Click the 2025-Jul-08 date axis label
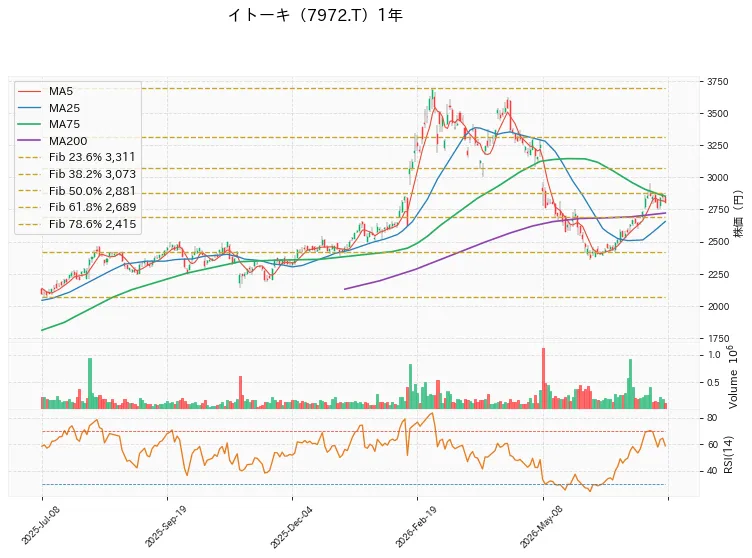Image resolution: width=752 pixels, height=558 pixels. (x=40, y=525)
